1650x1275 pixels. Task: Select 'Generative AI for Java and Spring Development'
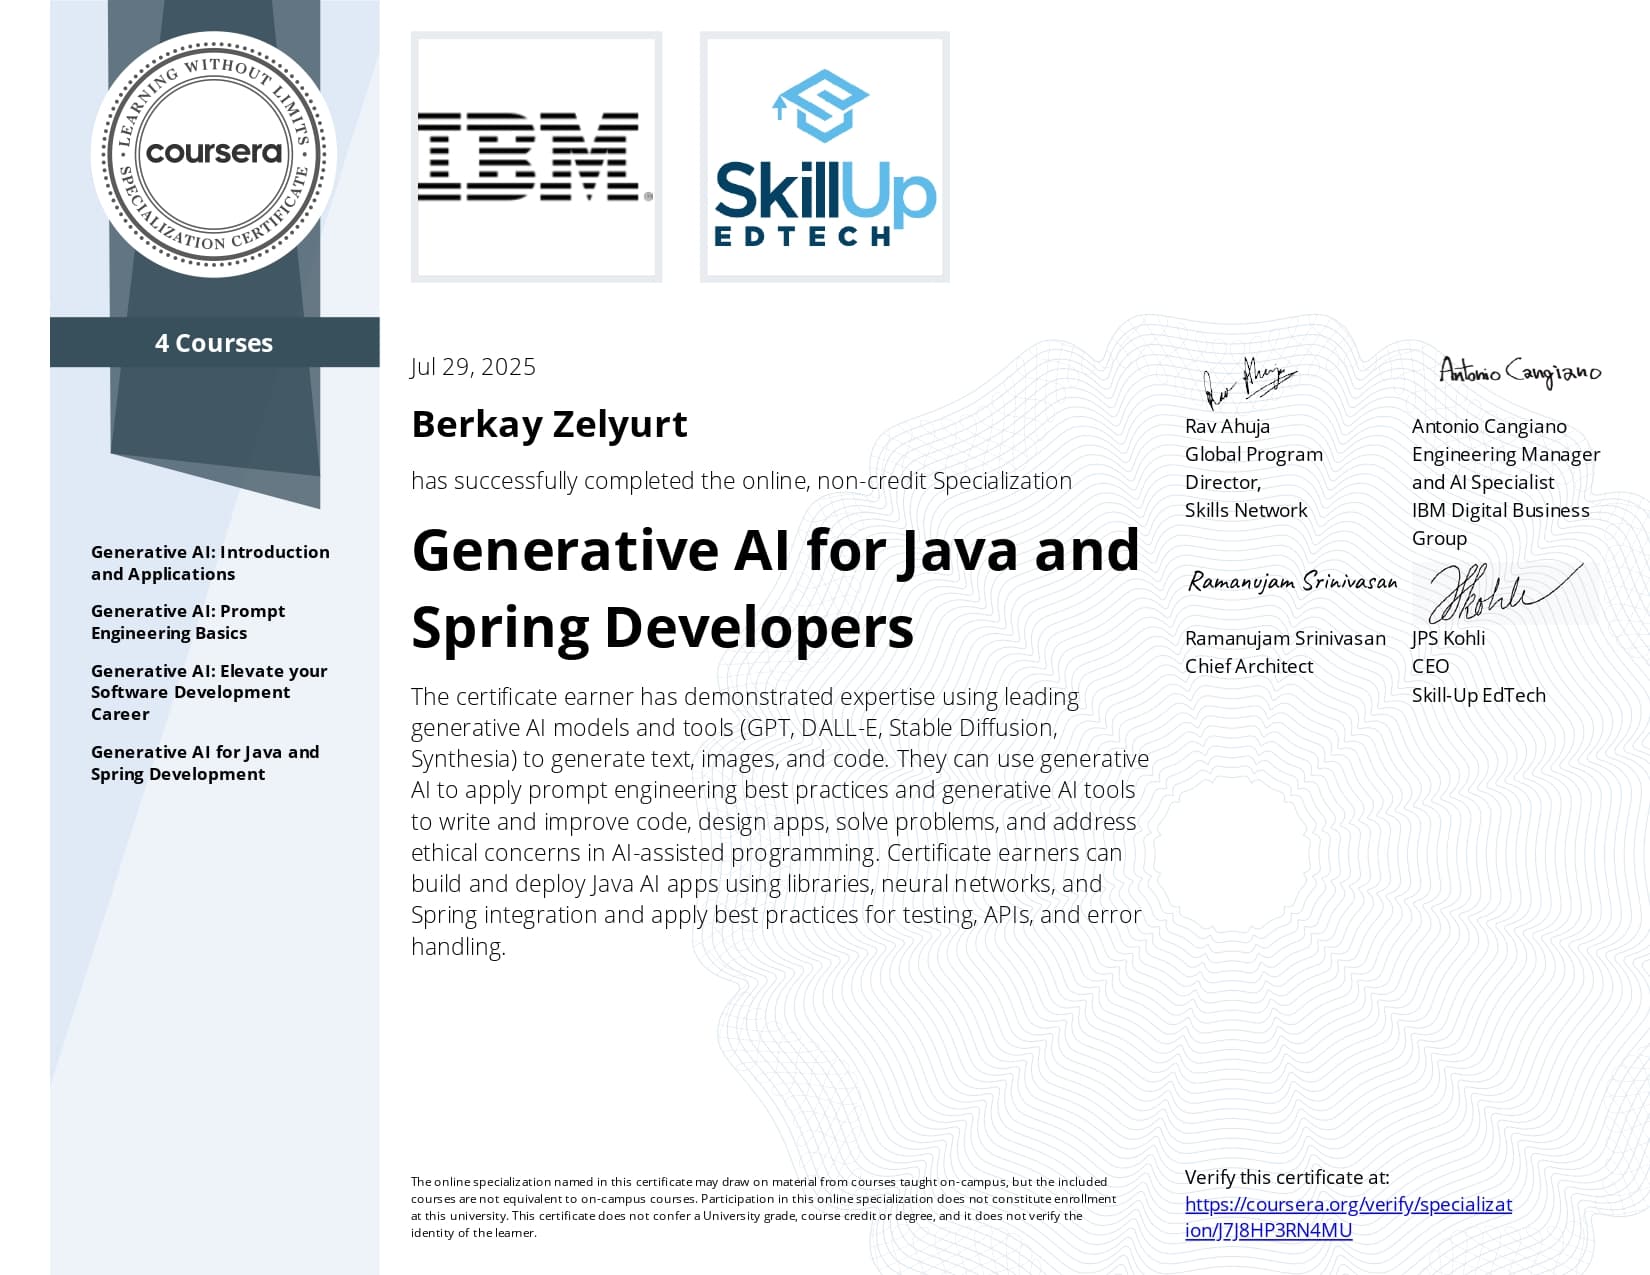[x=205, y=763]
